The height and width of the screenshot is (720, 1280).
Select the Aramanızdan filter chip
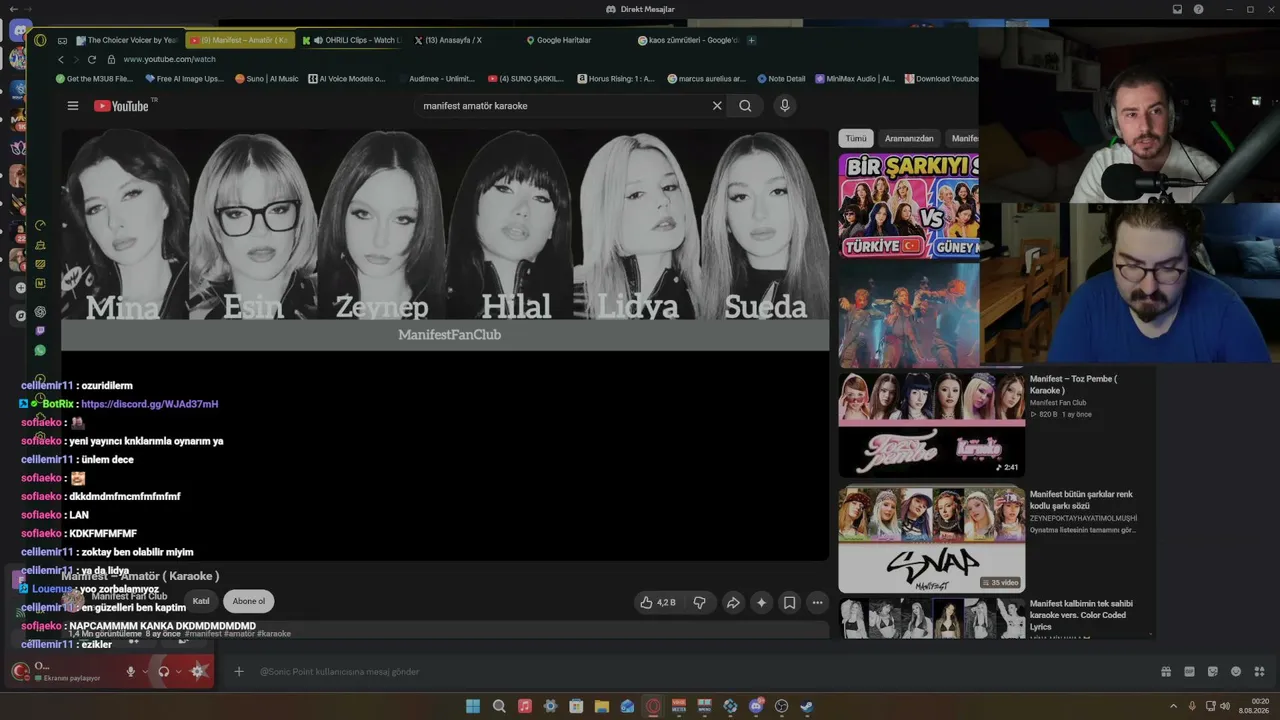click(909, 138)
